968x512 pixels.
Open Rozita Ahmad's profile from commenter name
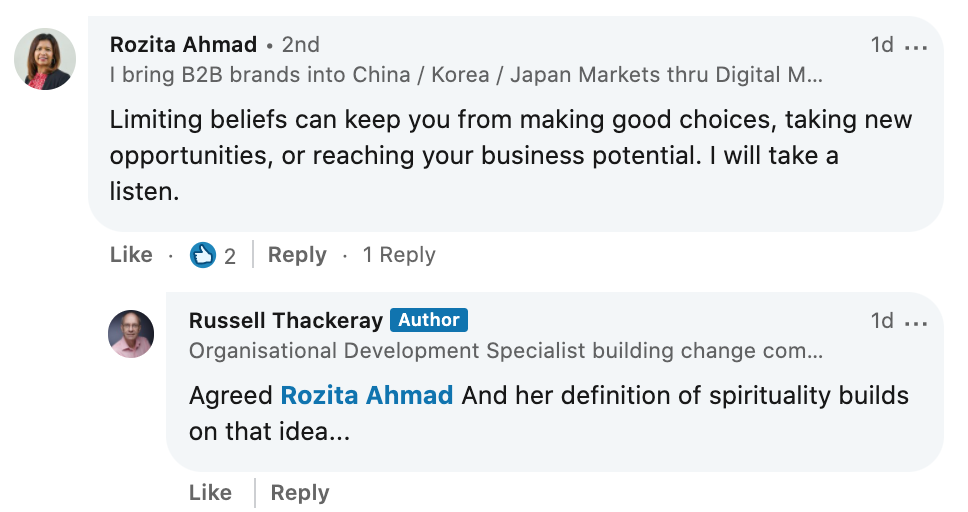(183, 45)
